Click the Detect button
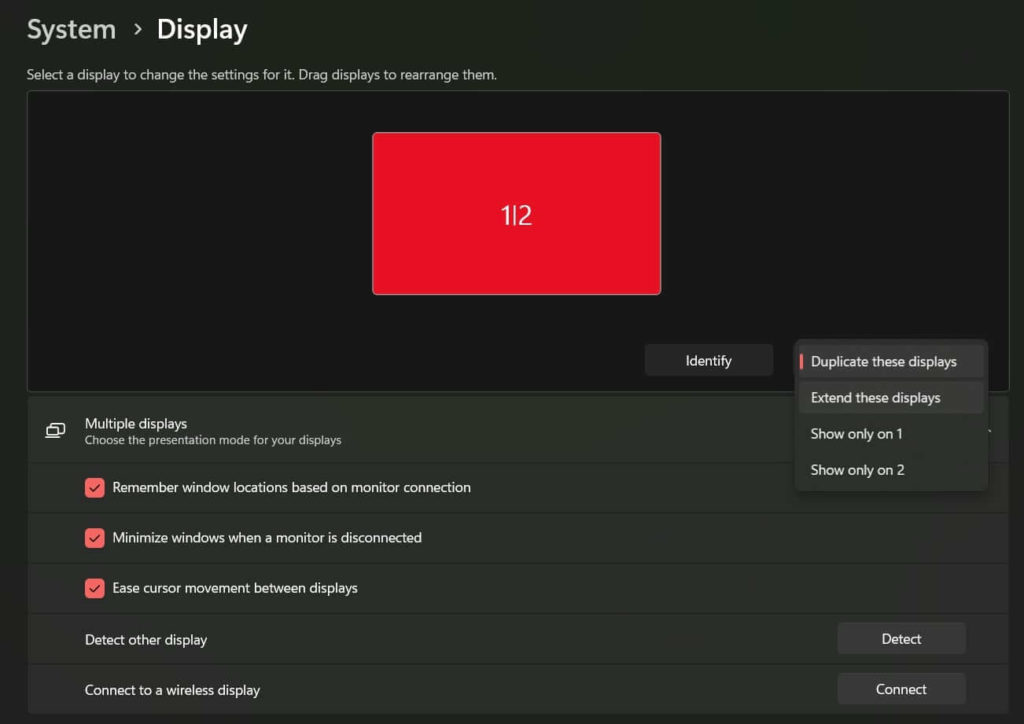 click(x=901, y=638)
